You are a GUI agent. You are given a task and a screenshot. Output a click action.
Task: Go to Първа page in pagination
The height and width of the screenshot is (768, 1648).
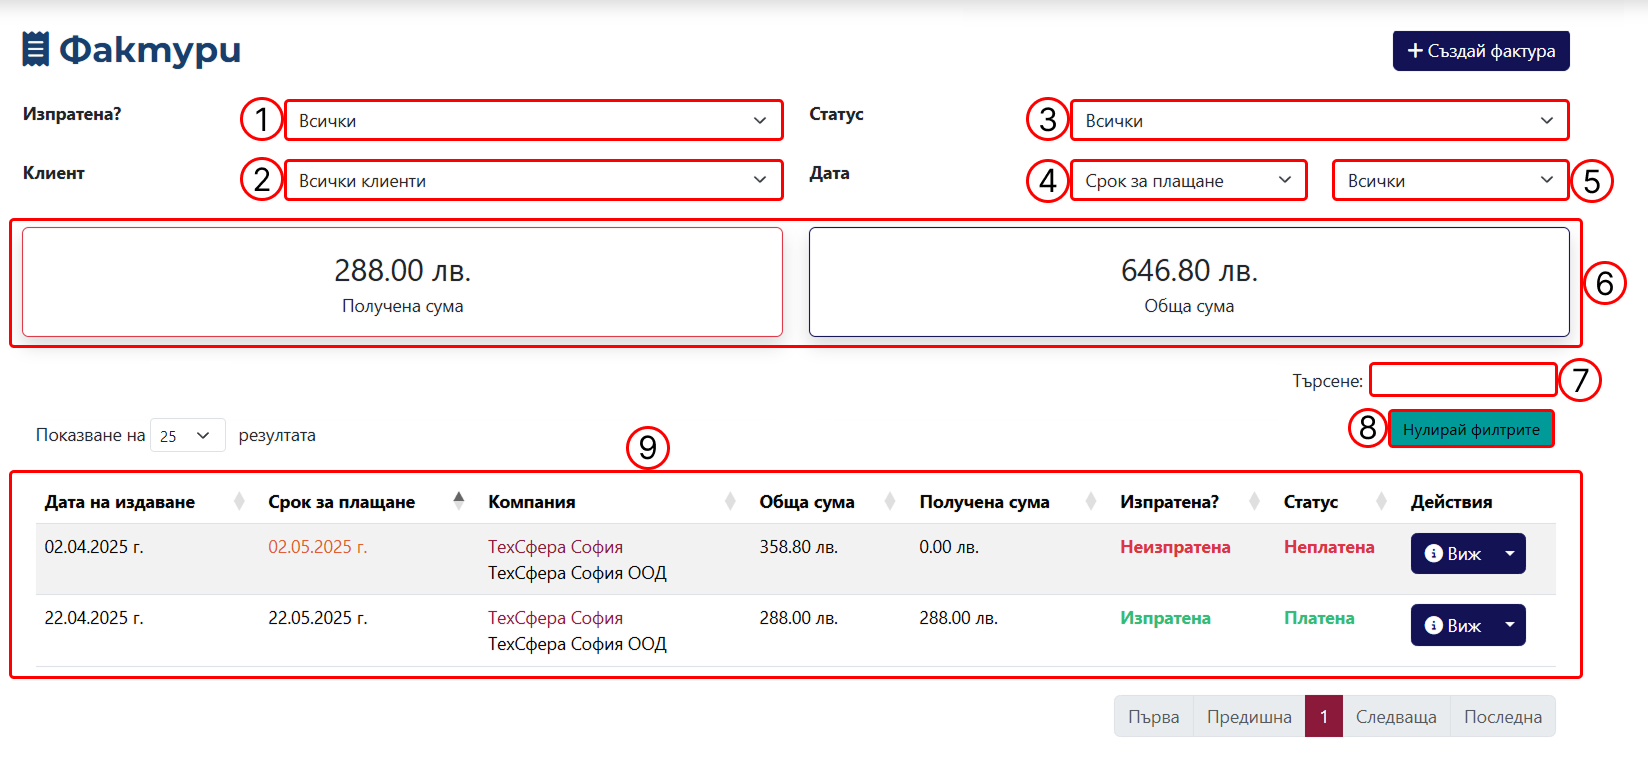pos(1154,716)
